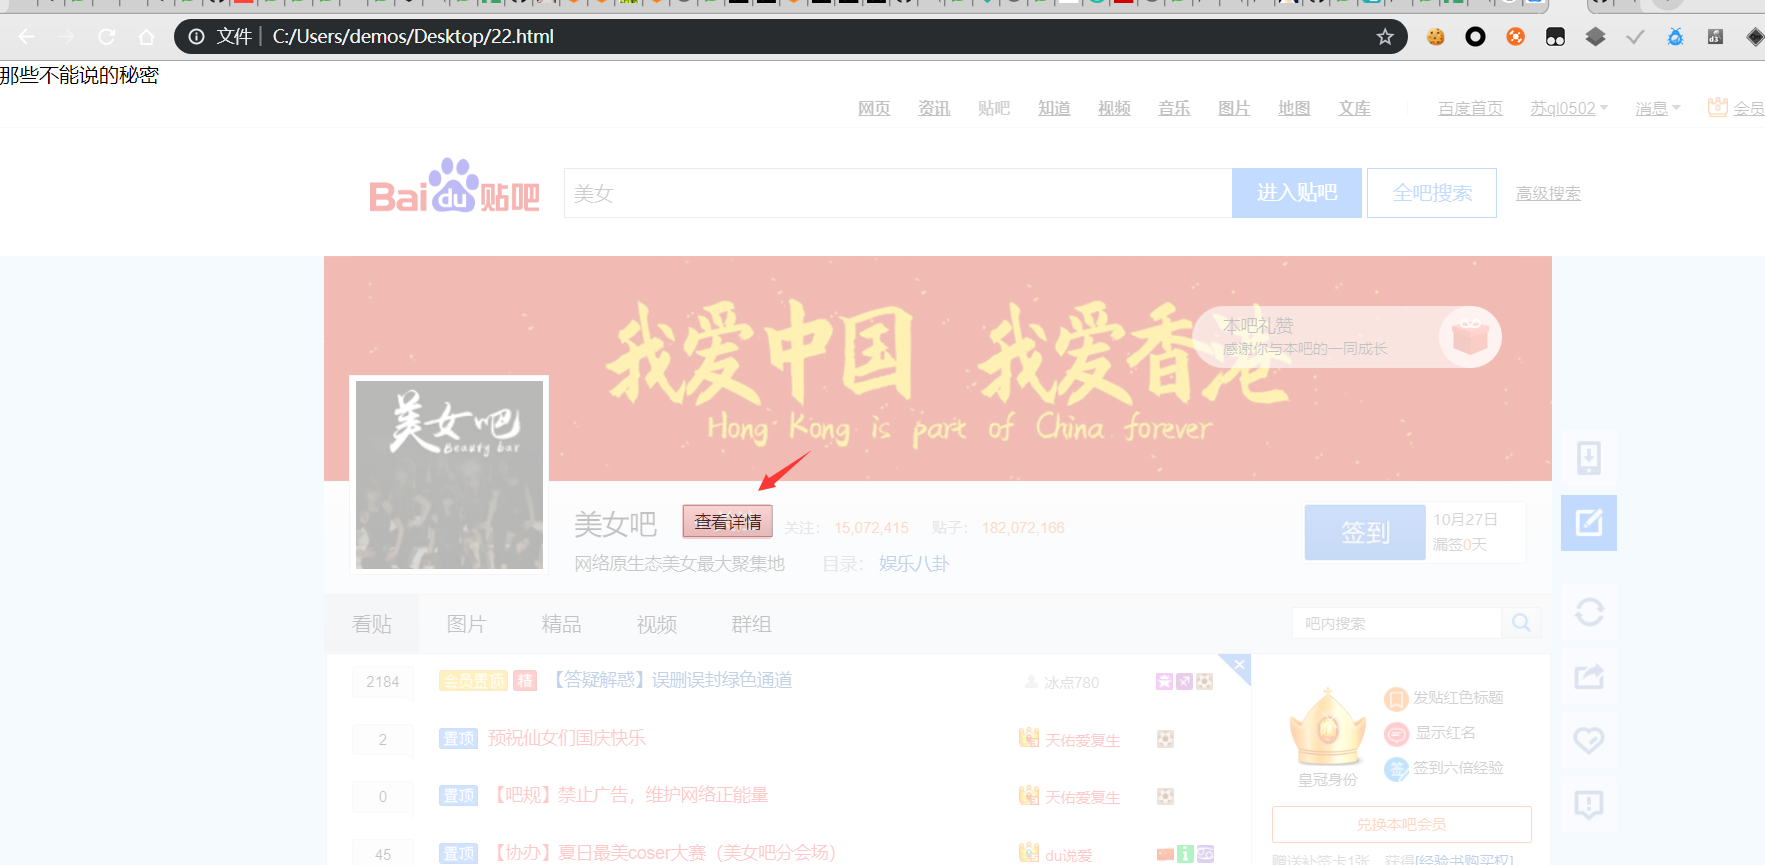Click the 本吧礼赞 banner text
Viewport: 1765px width, 865px height.
[1258, 326]
